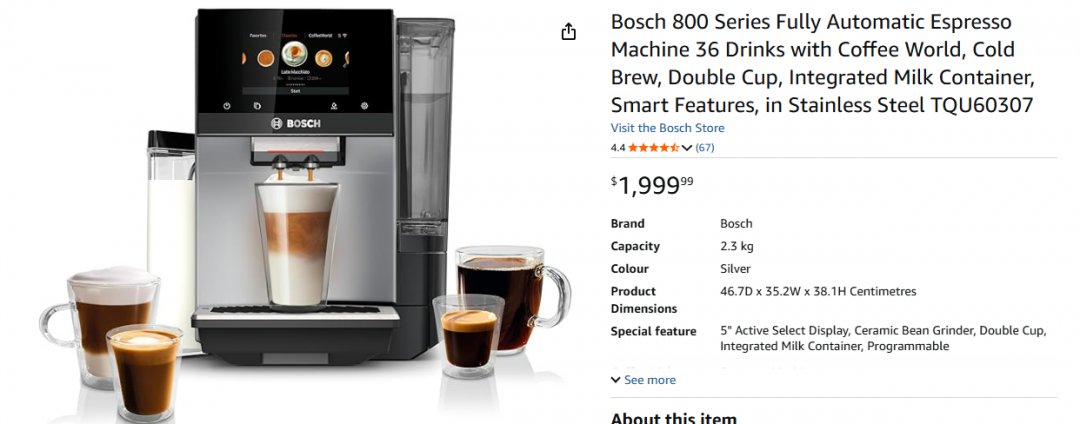Click the power icon on the machine display

pos(227,106)
